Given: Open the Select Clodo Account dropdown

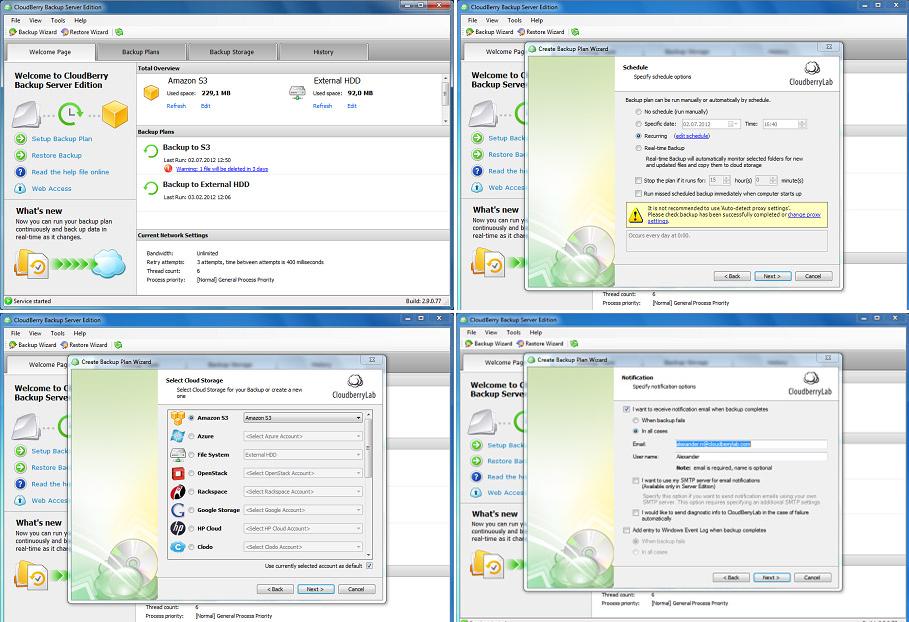Looking at the screenshot, I should point(303,547).
